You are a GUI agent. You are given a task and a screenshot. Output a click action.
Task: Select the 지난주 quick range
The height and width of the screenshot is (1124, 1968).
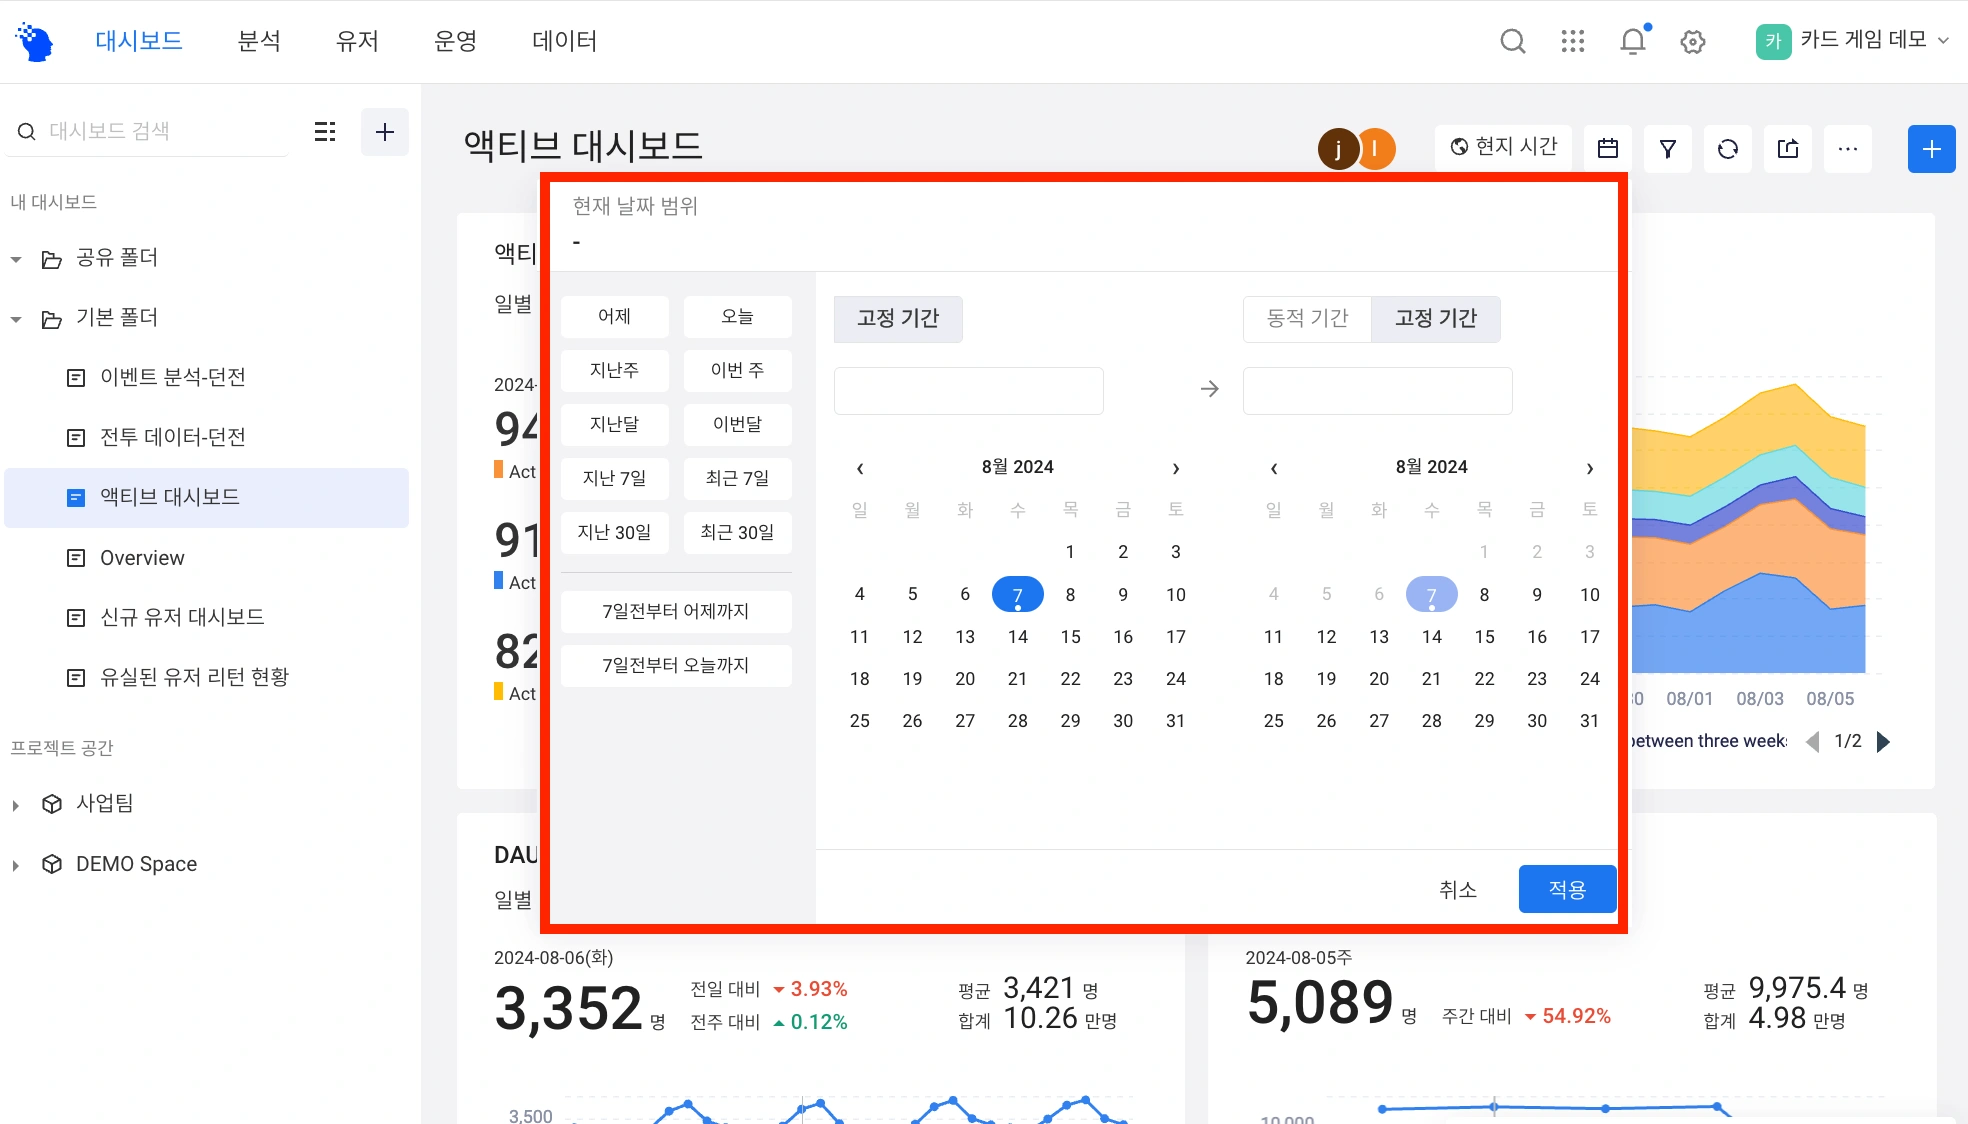614,371
